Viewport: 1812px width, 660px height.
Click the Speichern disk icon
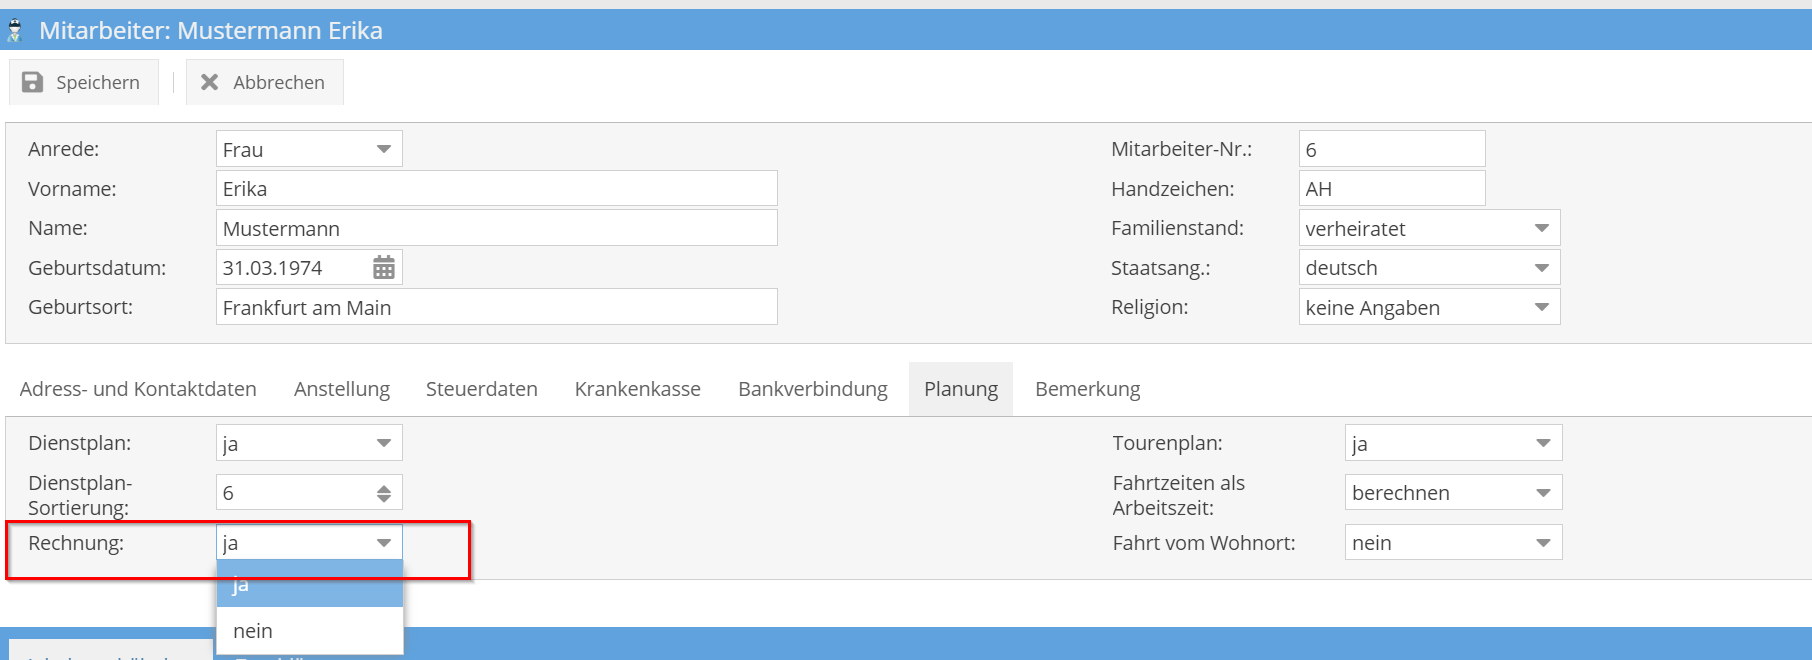[x=32, y=82]
